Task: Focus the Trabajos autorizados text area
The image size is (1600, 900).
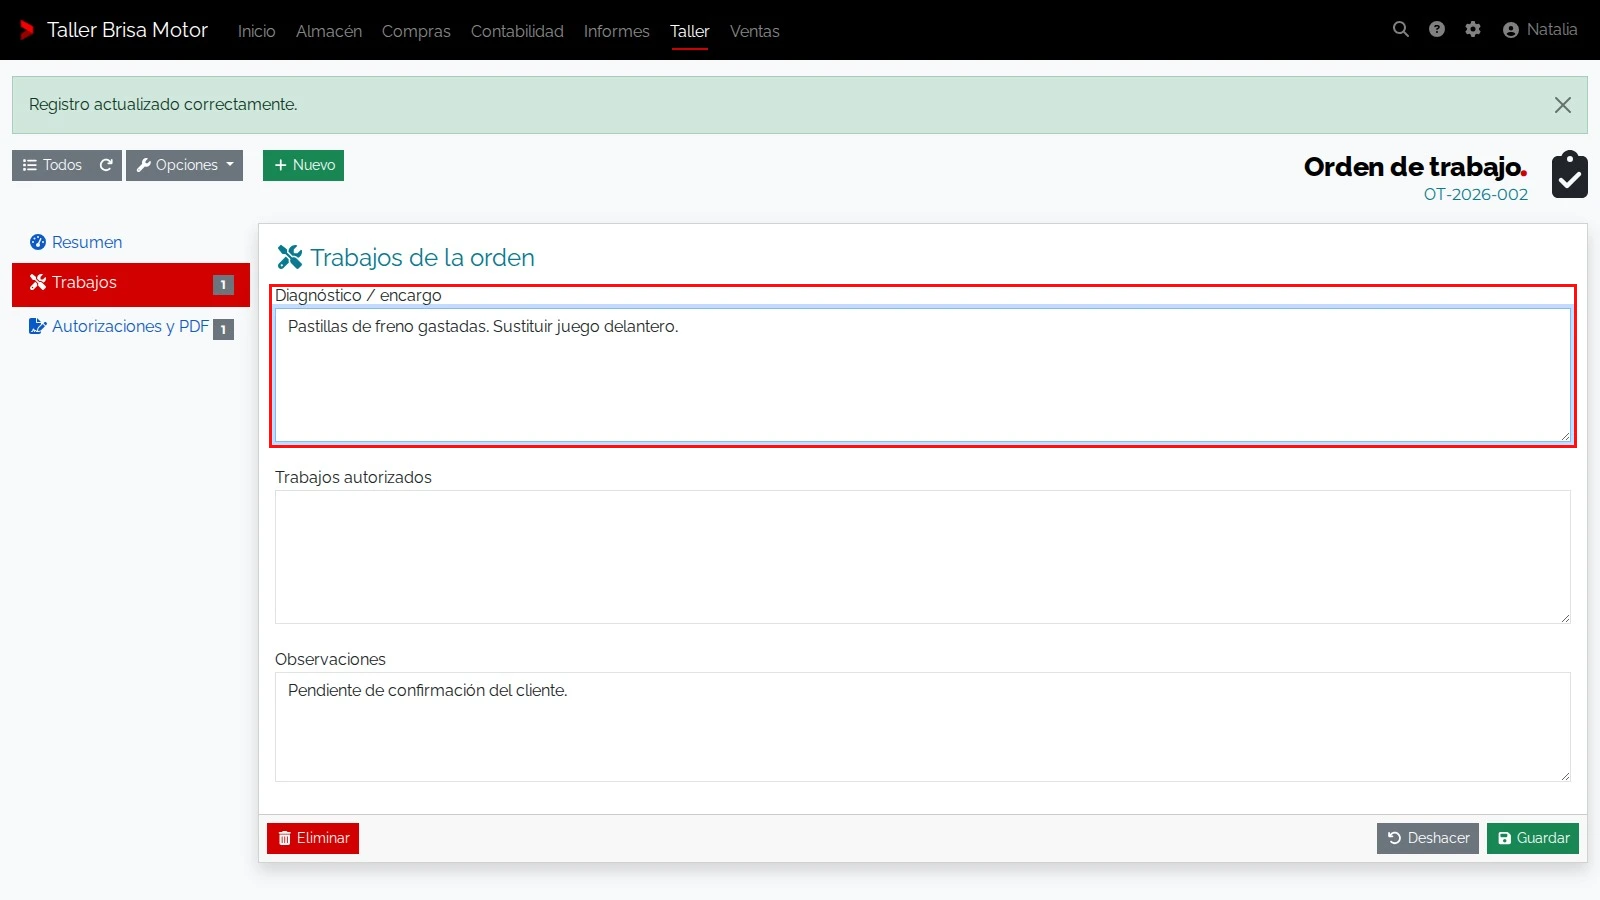Action: click(922, 557)
